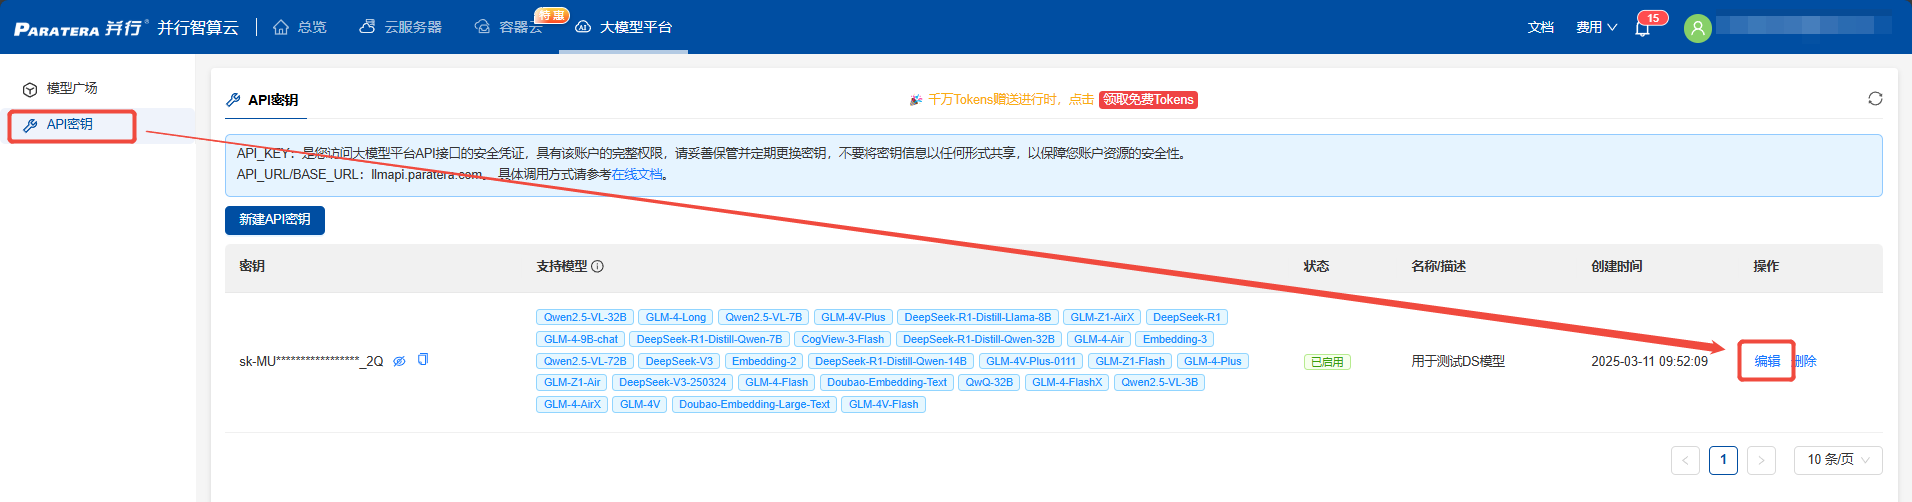This screenshot has width=1912, height=502.
Task: Click the Embedding-3 model tag
Action: point(1175,340)
